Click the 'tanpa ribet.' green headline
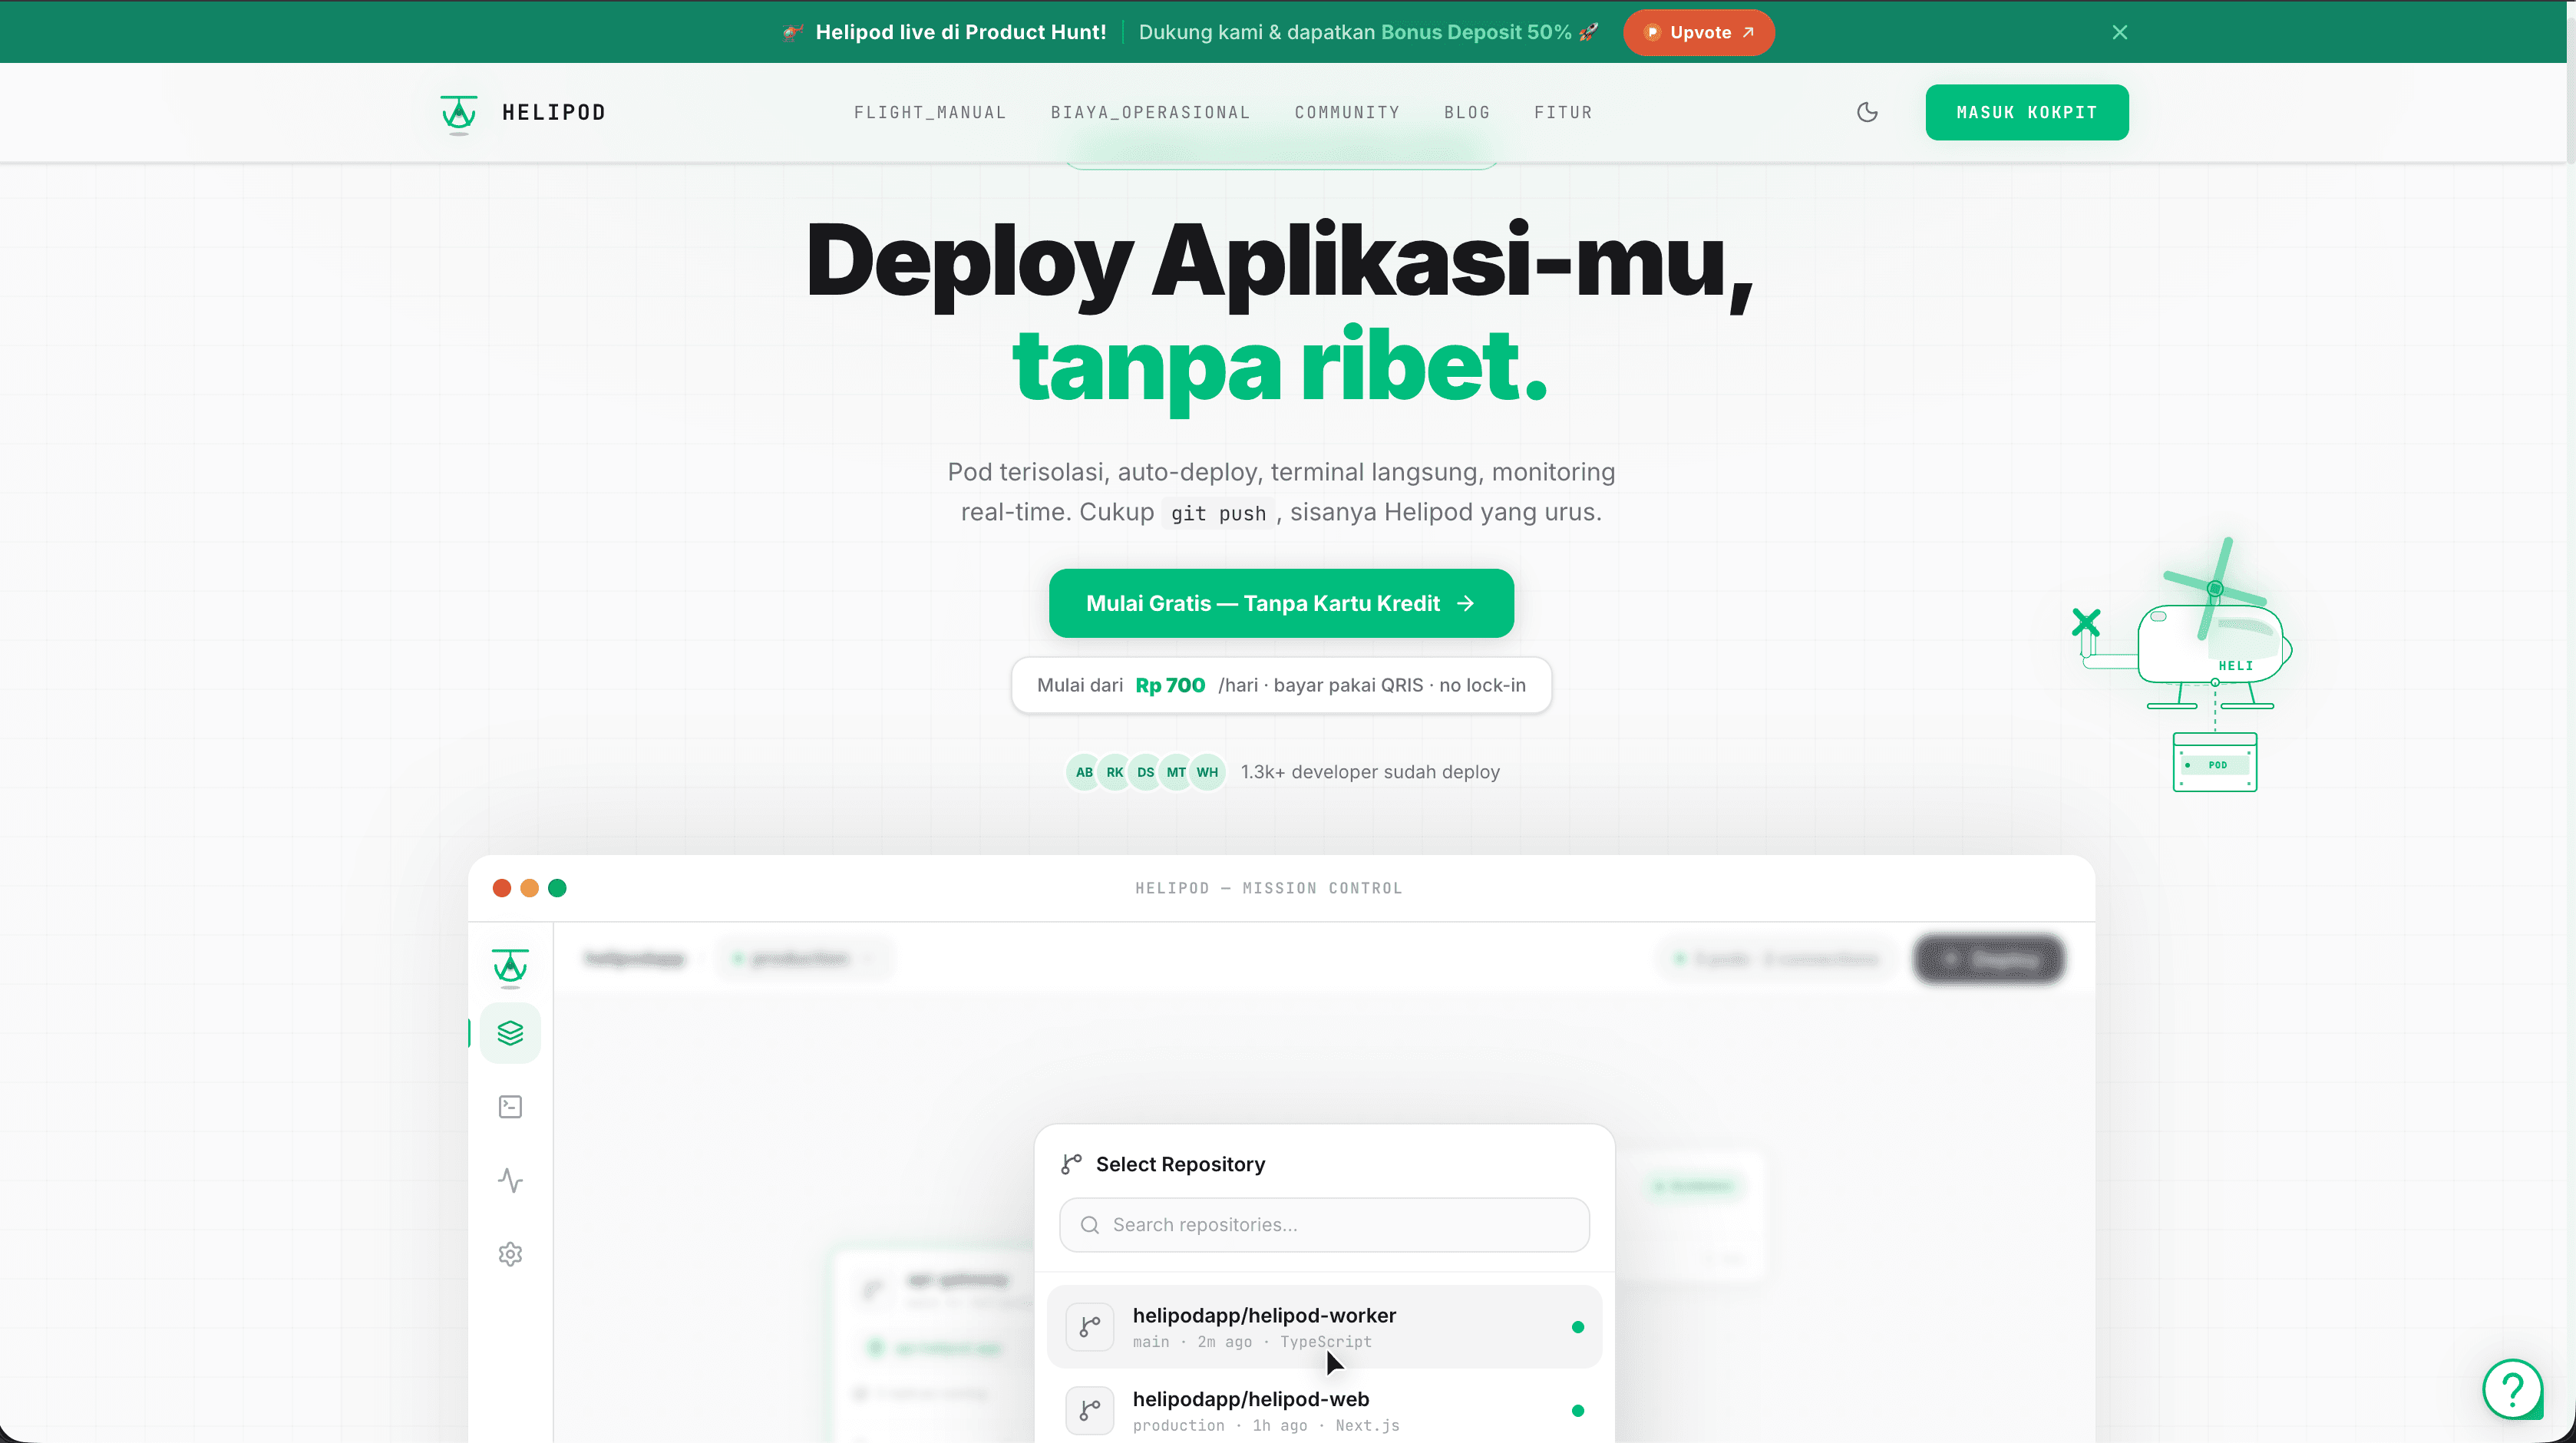 1280,368
